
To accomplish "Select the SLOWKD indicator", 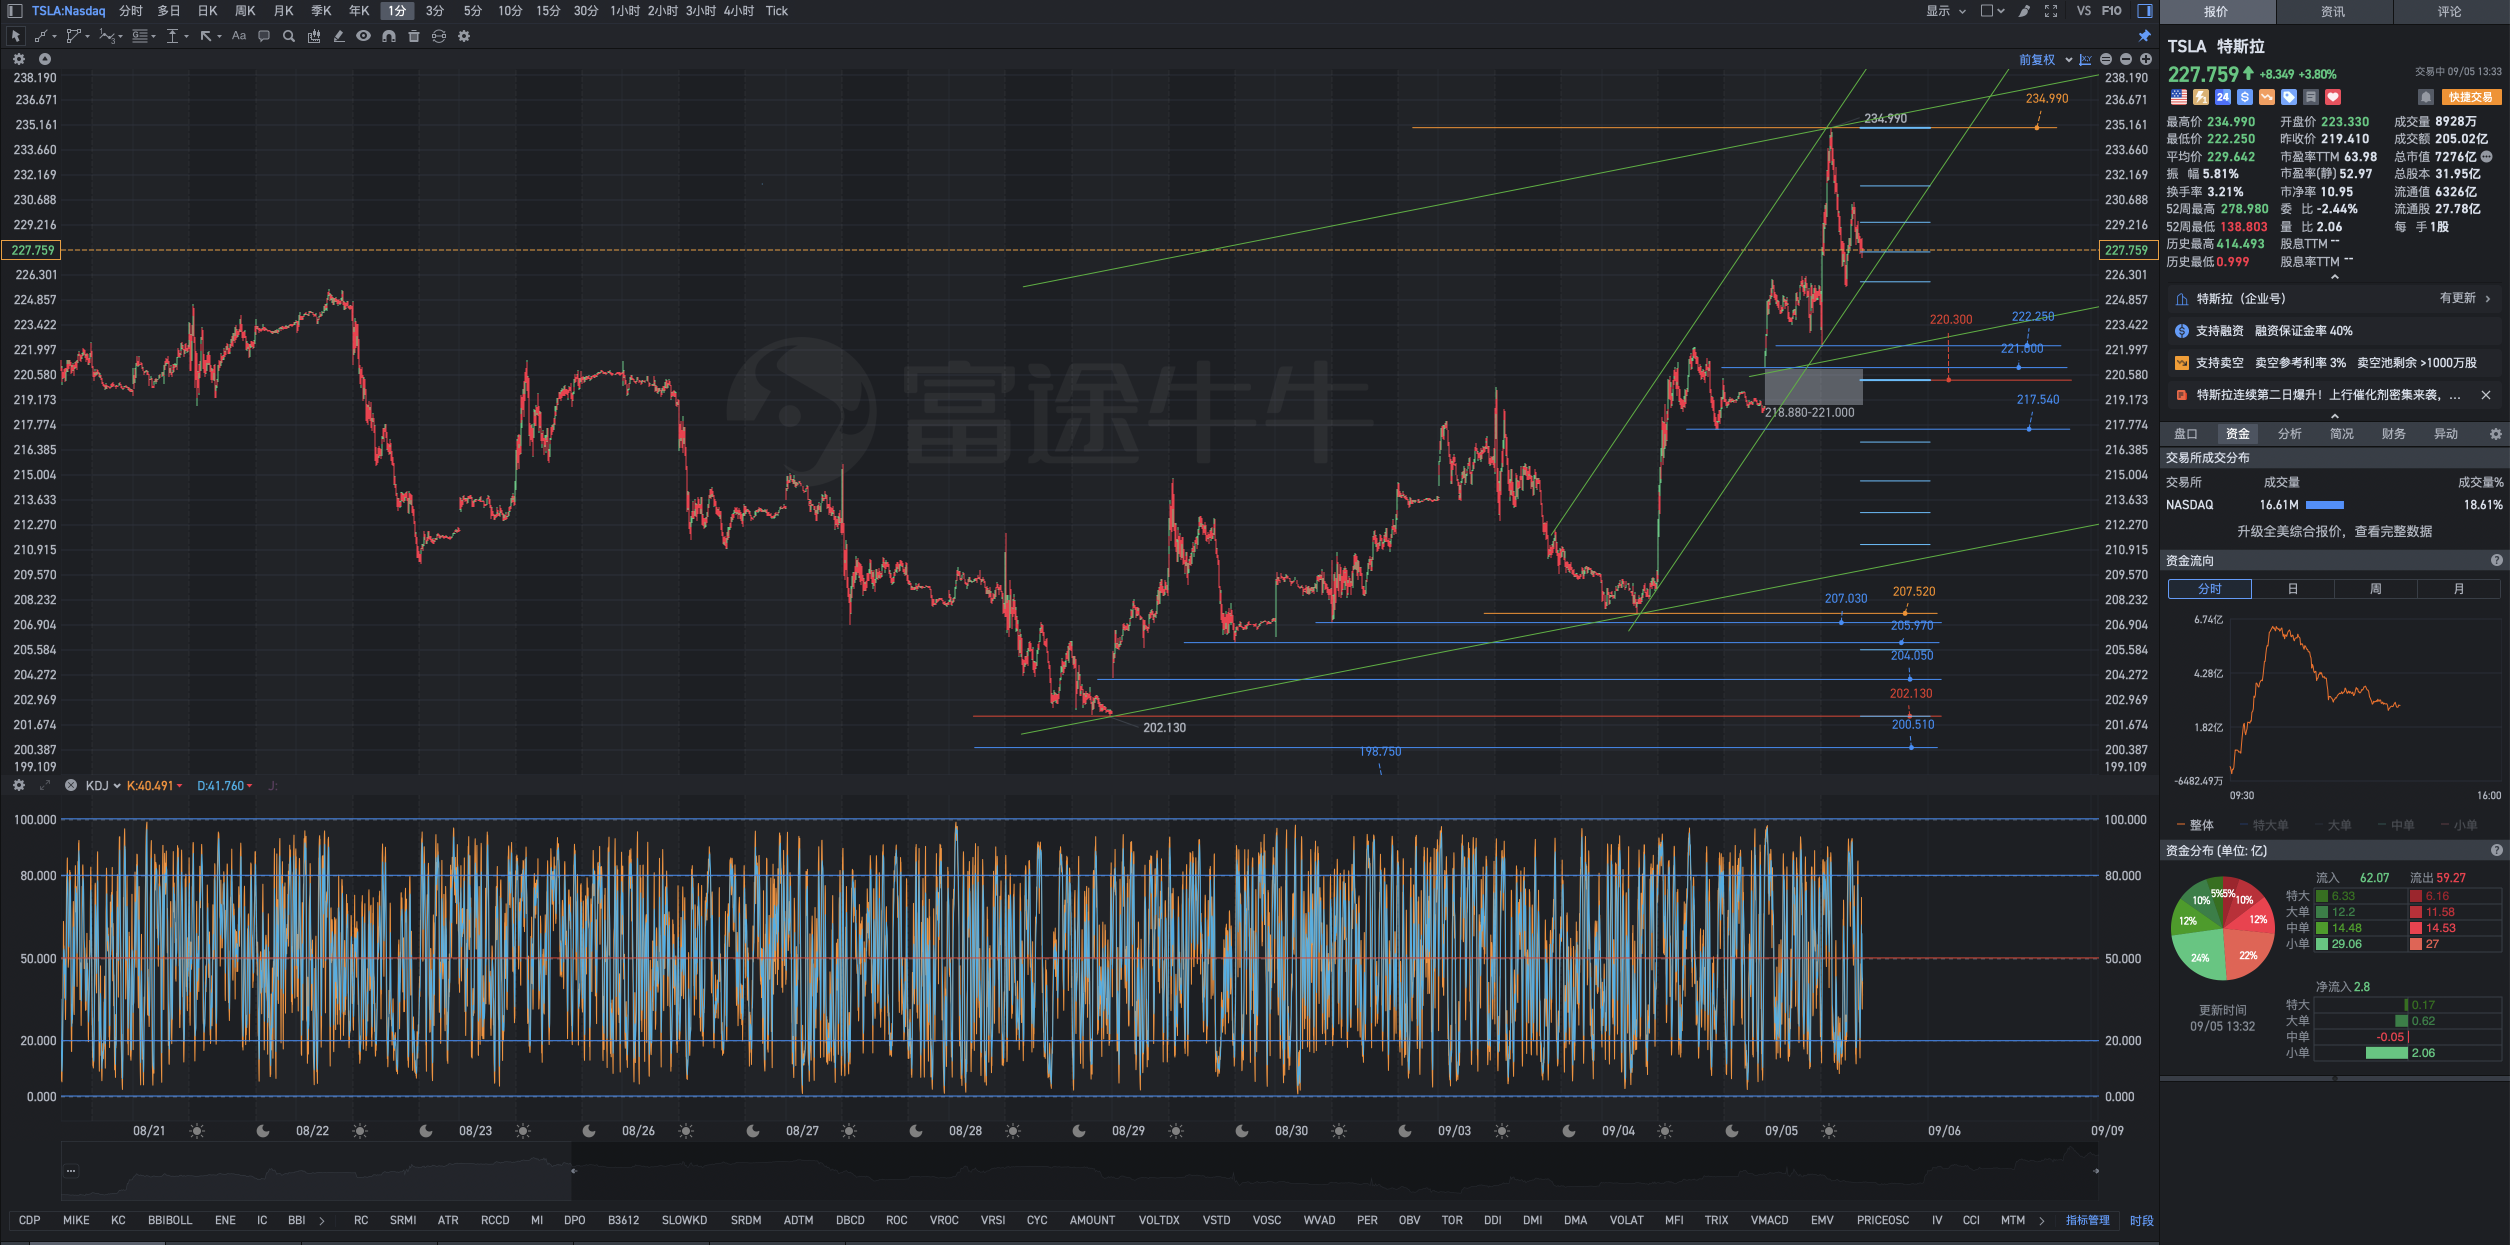I will click(x=684, y=1220).
